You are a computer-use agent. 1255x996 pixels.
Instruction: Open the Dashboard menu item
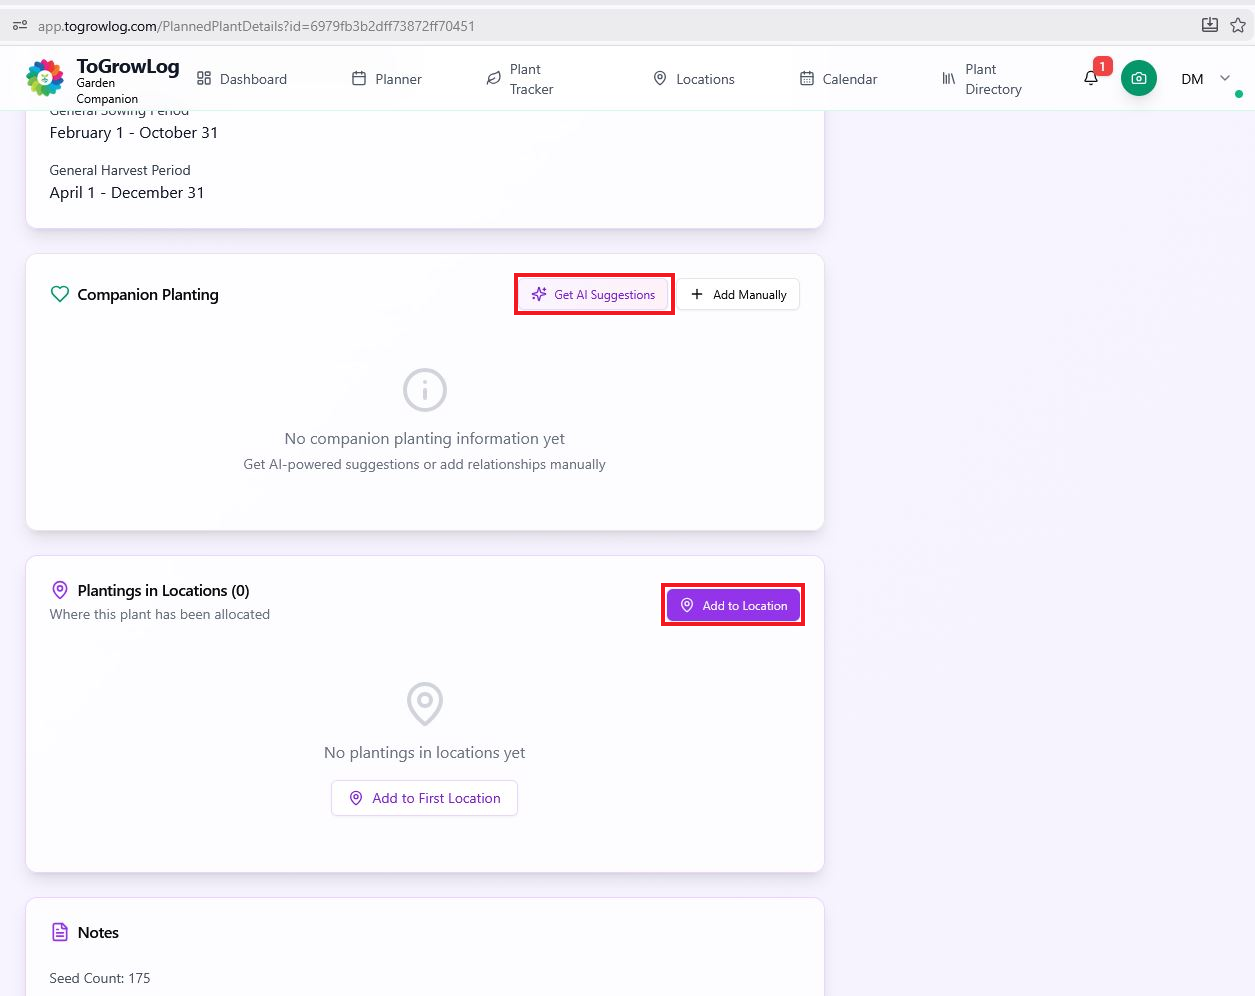[x=242, y=79]
